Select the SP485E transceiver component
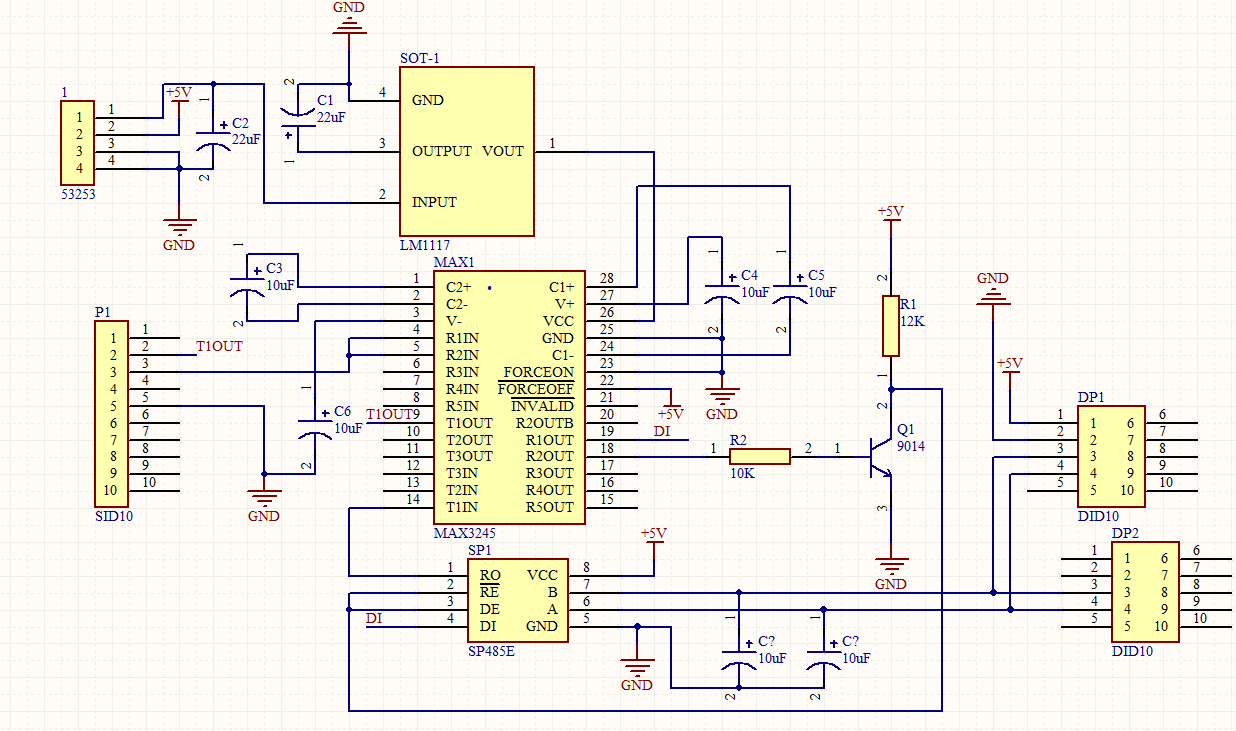Viewport: 1236px width, 731px height. click(x=518, y=600)
